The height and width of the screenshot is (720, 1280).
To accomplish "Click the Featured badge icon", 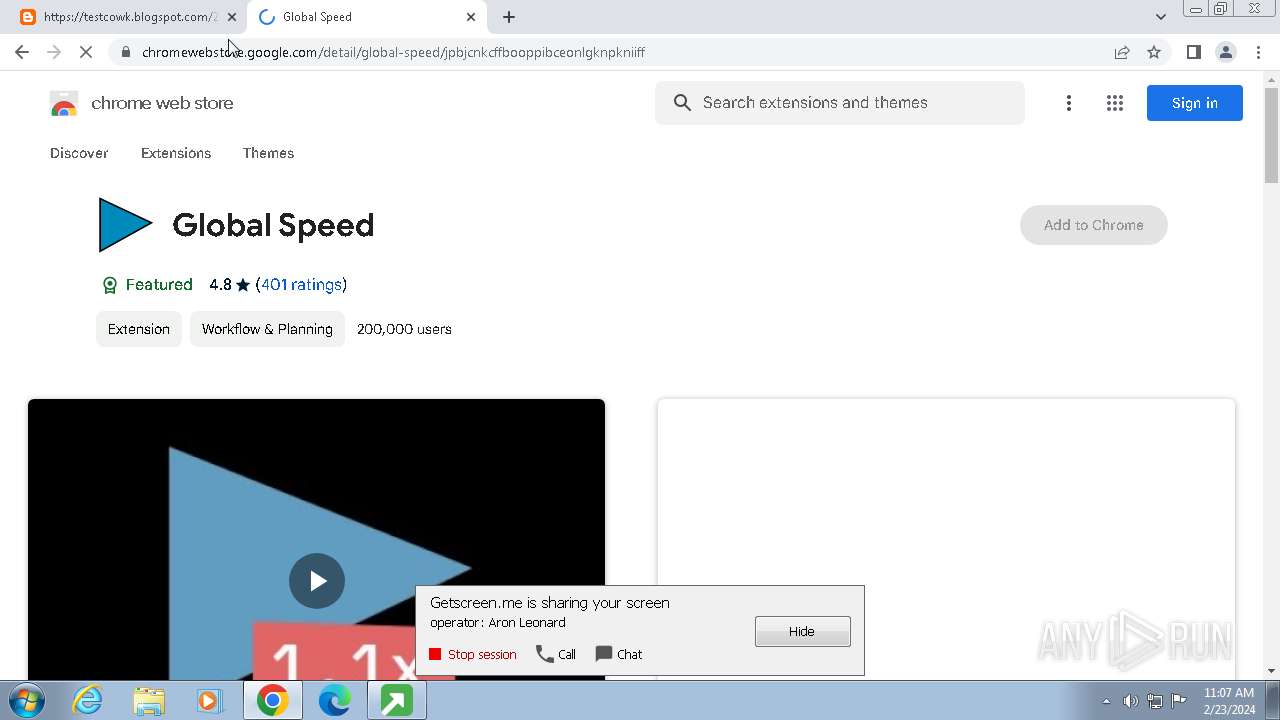I will pos(110,285).
